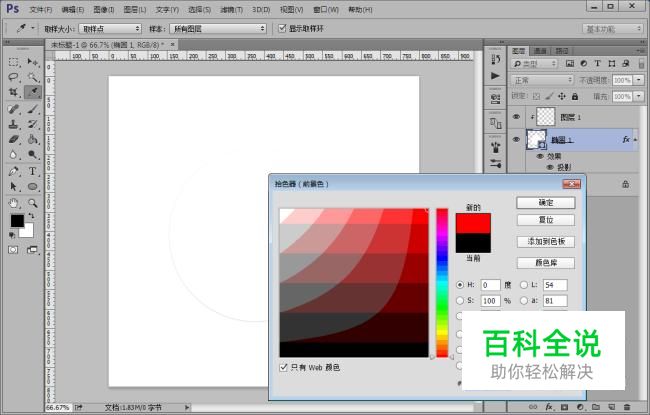Switch to the 路径 tab

coord(562,51)
